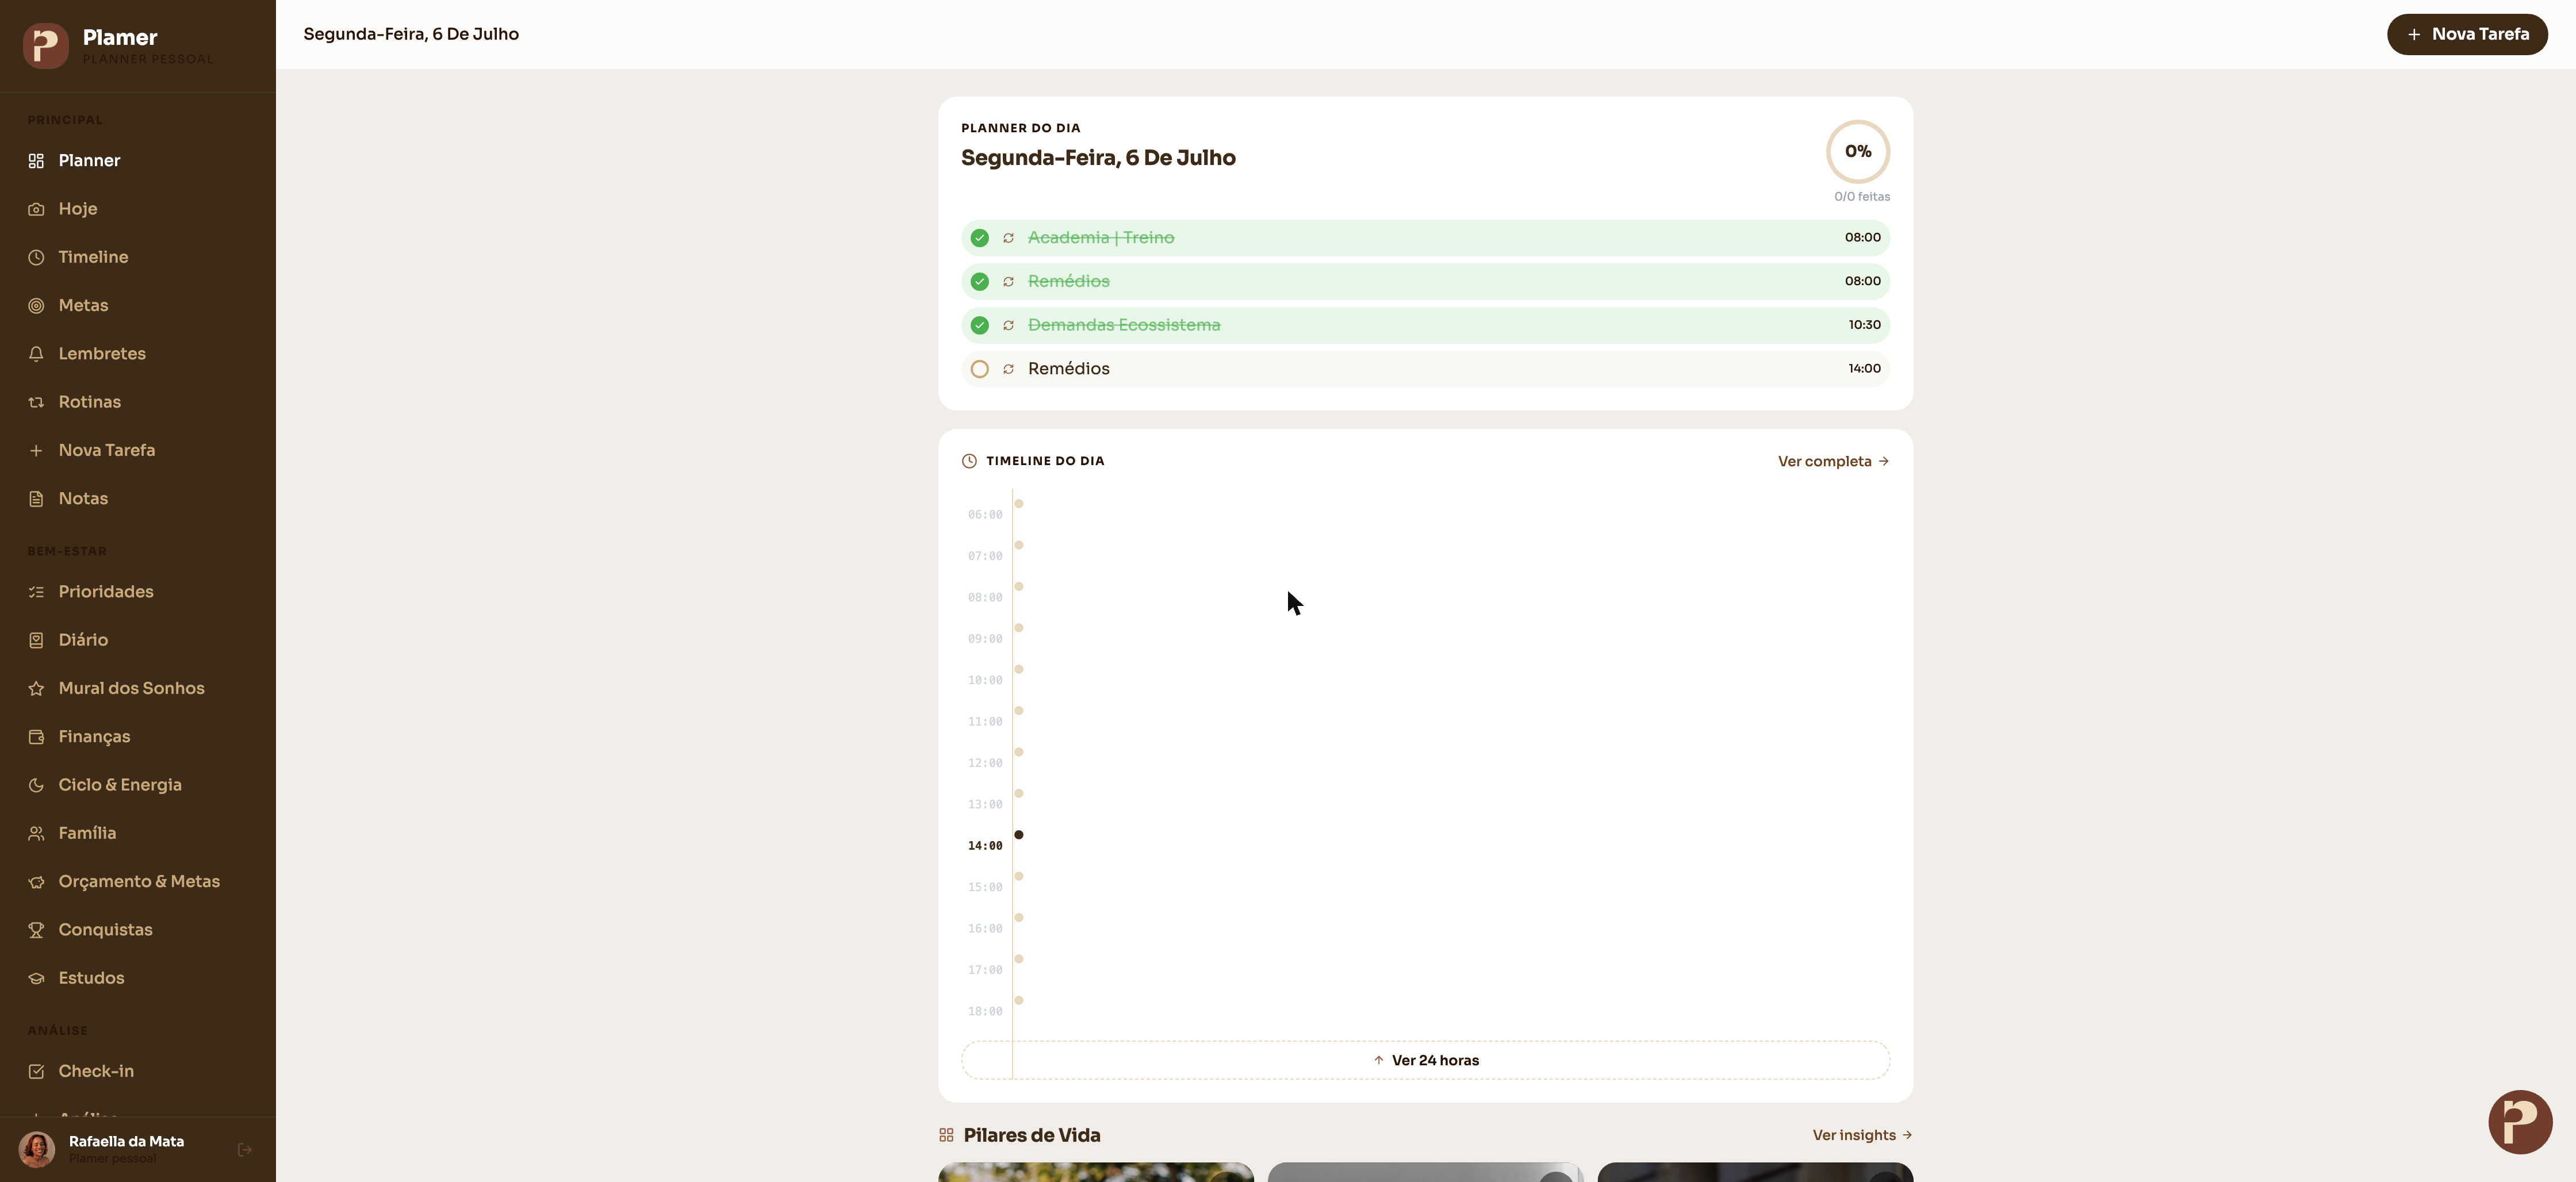Click the 0/0 feitas counter
This screenshot has height=1182, width=2576.
1862,197
